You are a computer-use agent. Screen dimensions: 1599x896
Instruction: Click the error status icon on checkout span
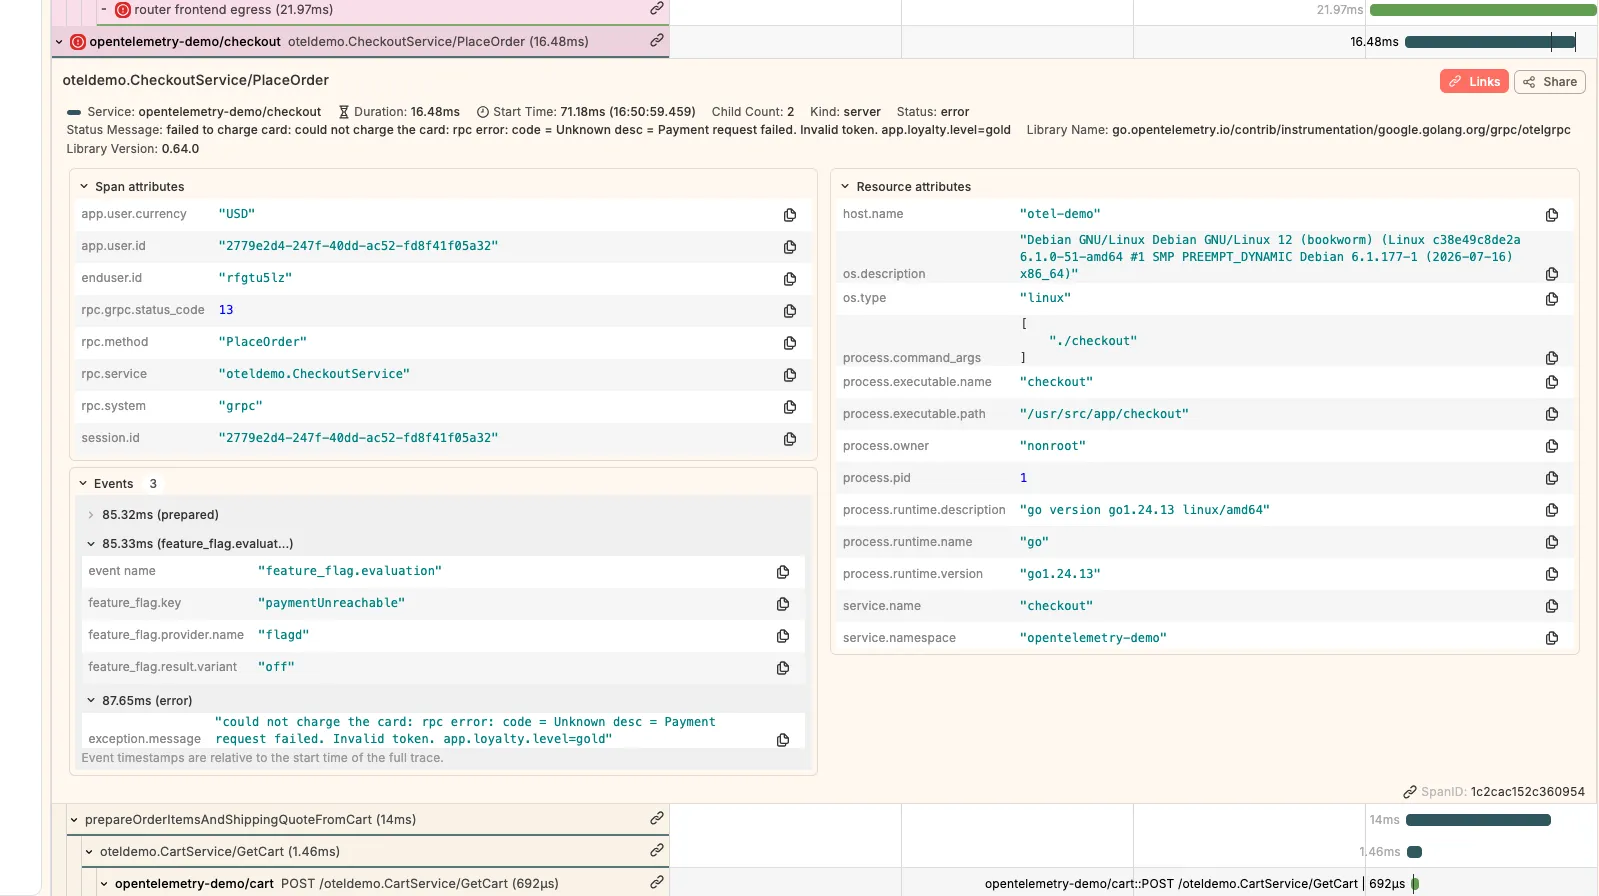pyautogui.click(x=78, y=42)
